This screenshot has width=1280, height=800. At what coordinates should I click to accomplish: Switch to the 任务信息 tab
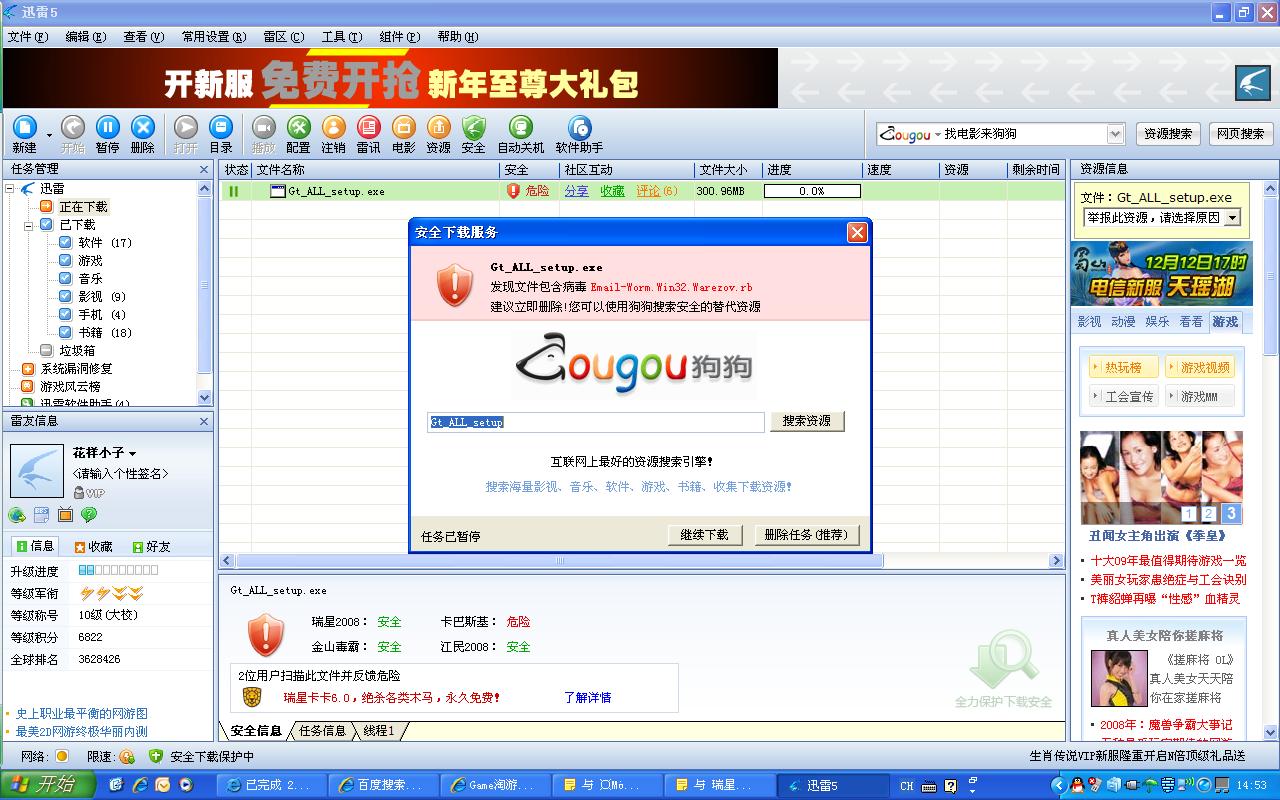point(322,731)
